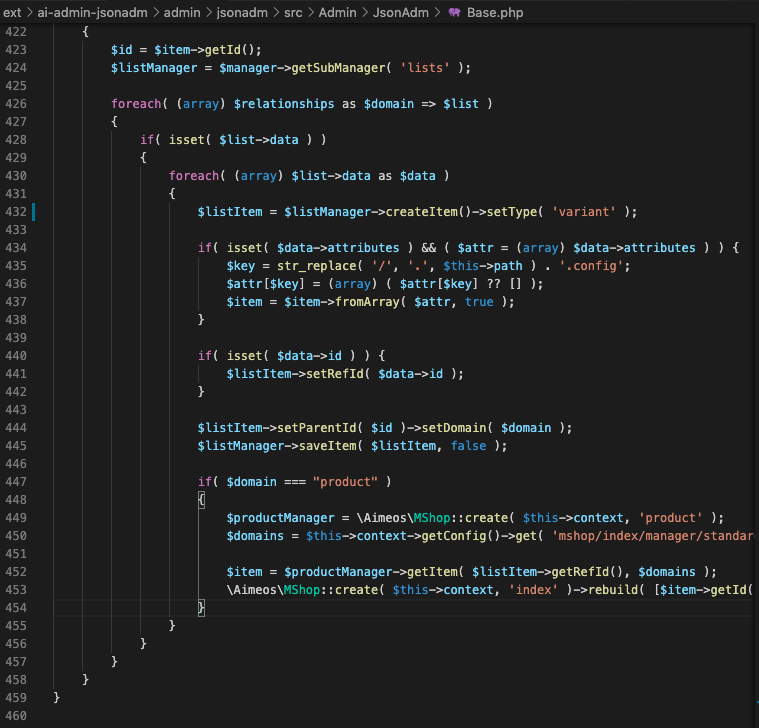Place cursor on '$id = $item->getId();'
This screenshot has height=728, width=759.
tap(186, 50)
